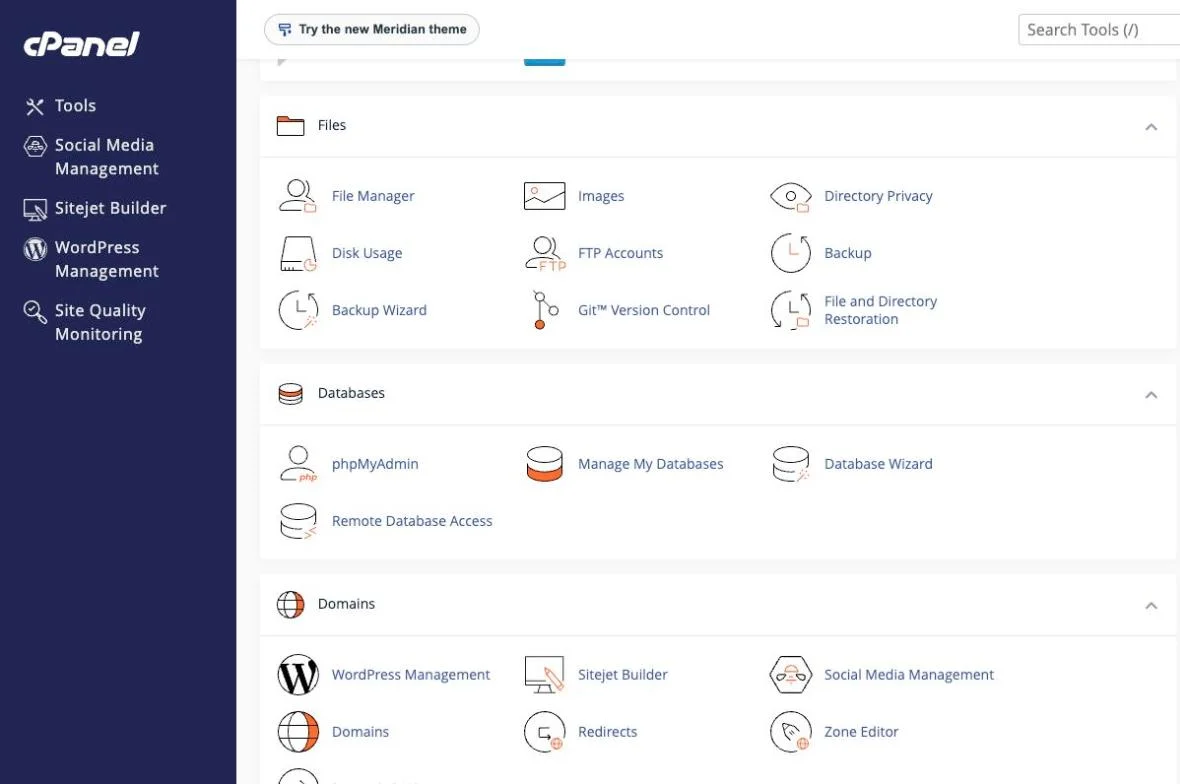Click the Databases section header icon

pyautogui.click(x=290, y=394)
